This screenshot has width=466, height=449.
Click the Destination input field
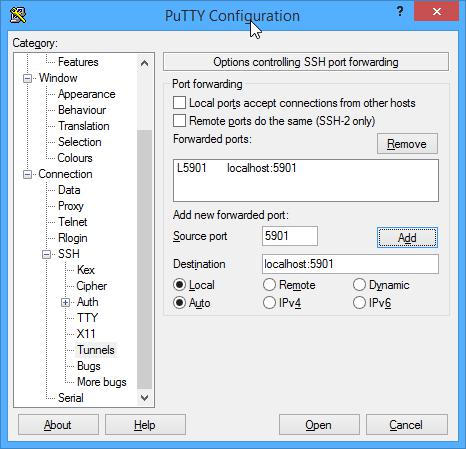coord(350,264)
